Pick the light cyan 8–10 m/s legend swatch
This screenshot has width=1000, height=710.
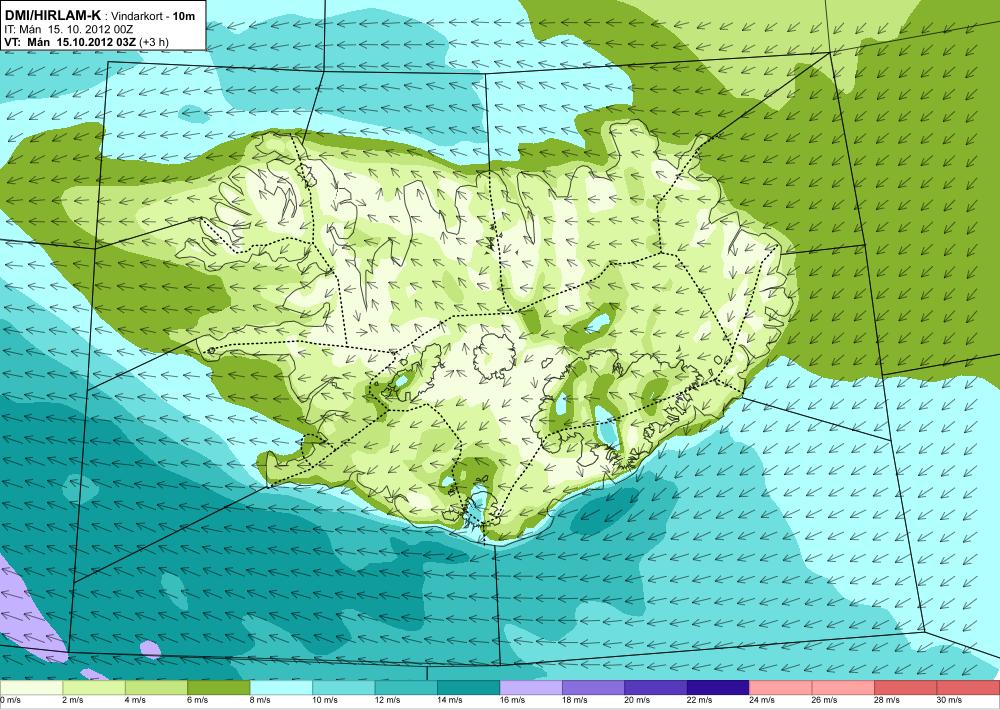[x=281, y=688]
